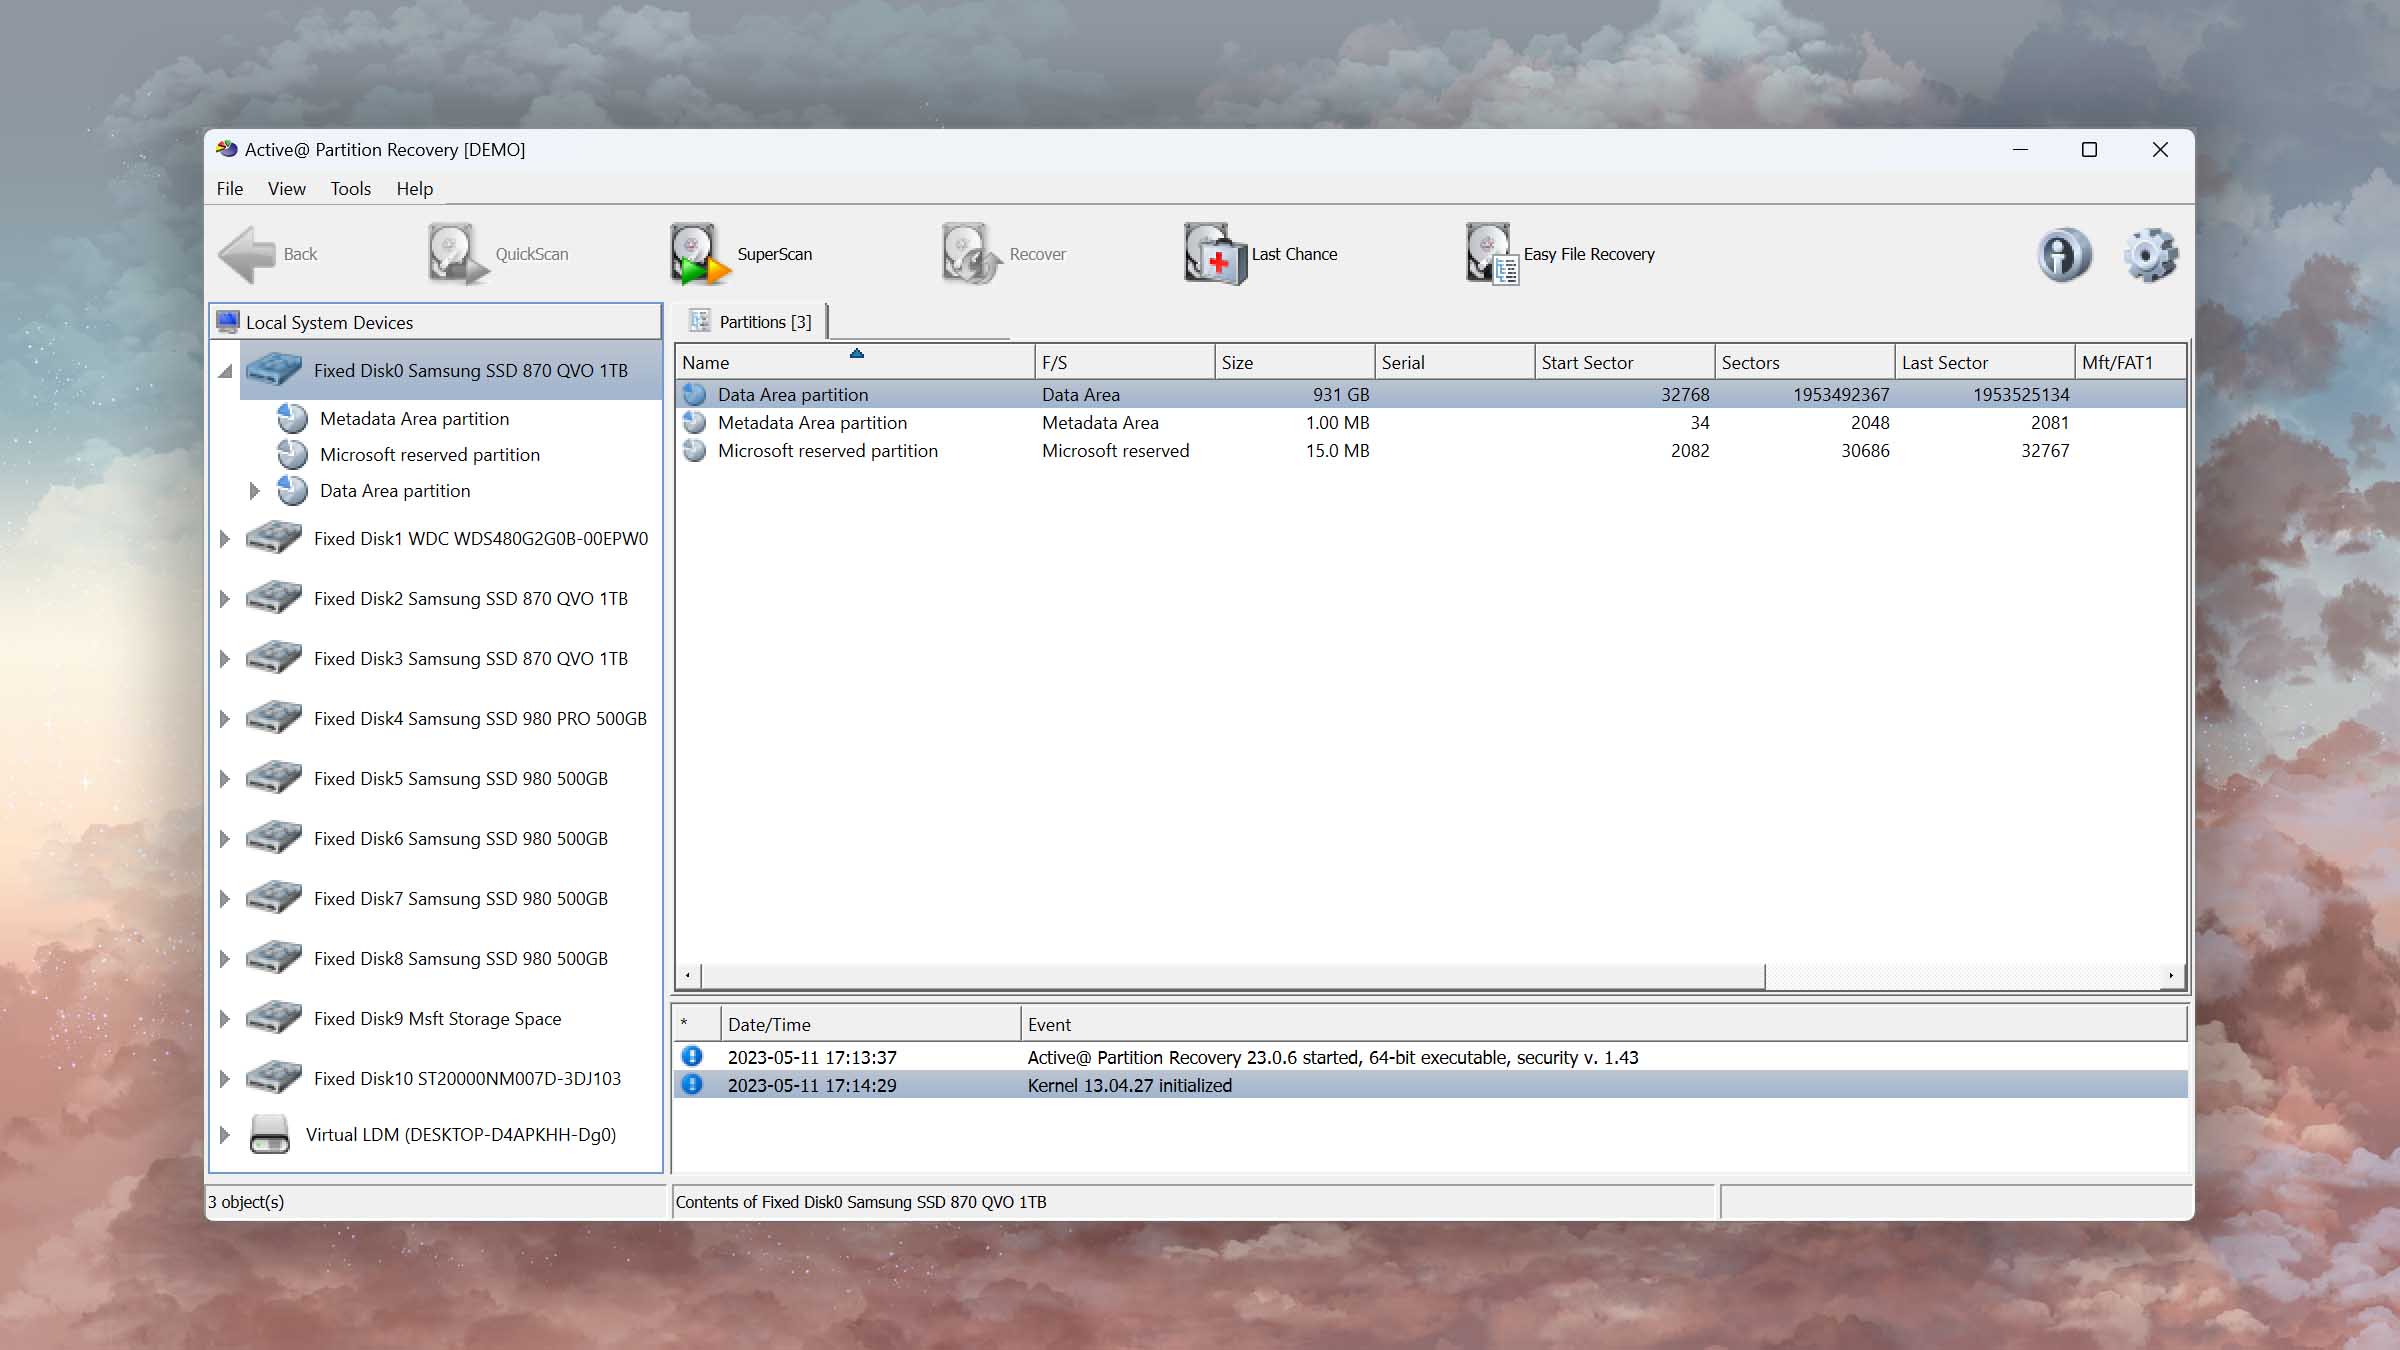Select the Partitions [3] tab
This screenshot has width=2400, height=1350.
750,321
